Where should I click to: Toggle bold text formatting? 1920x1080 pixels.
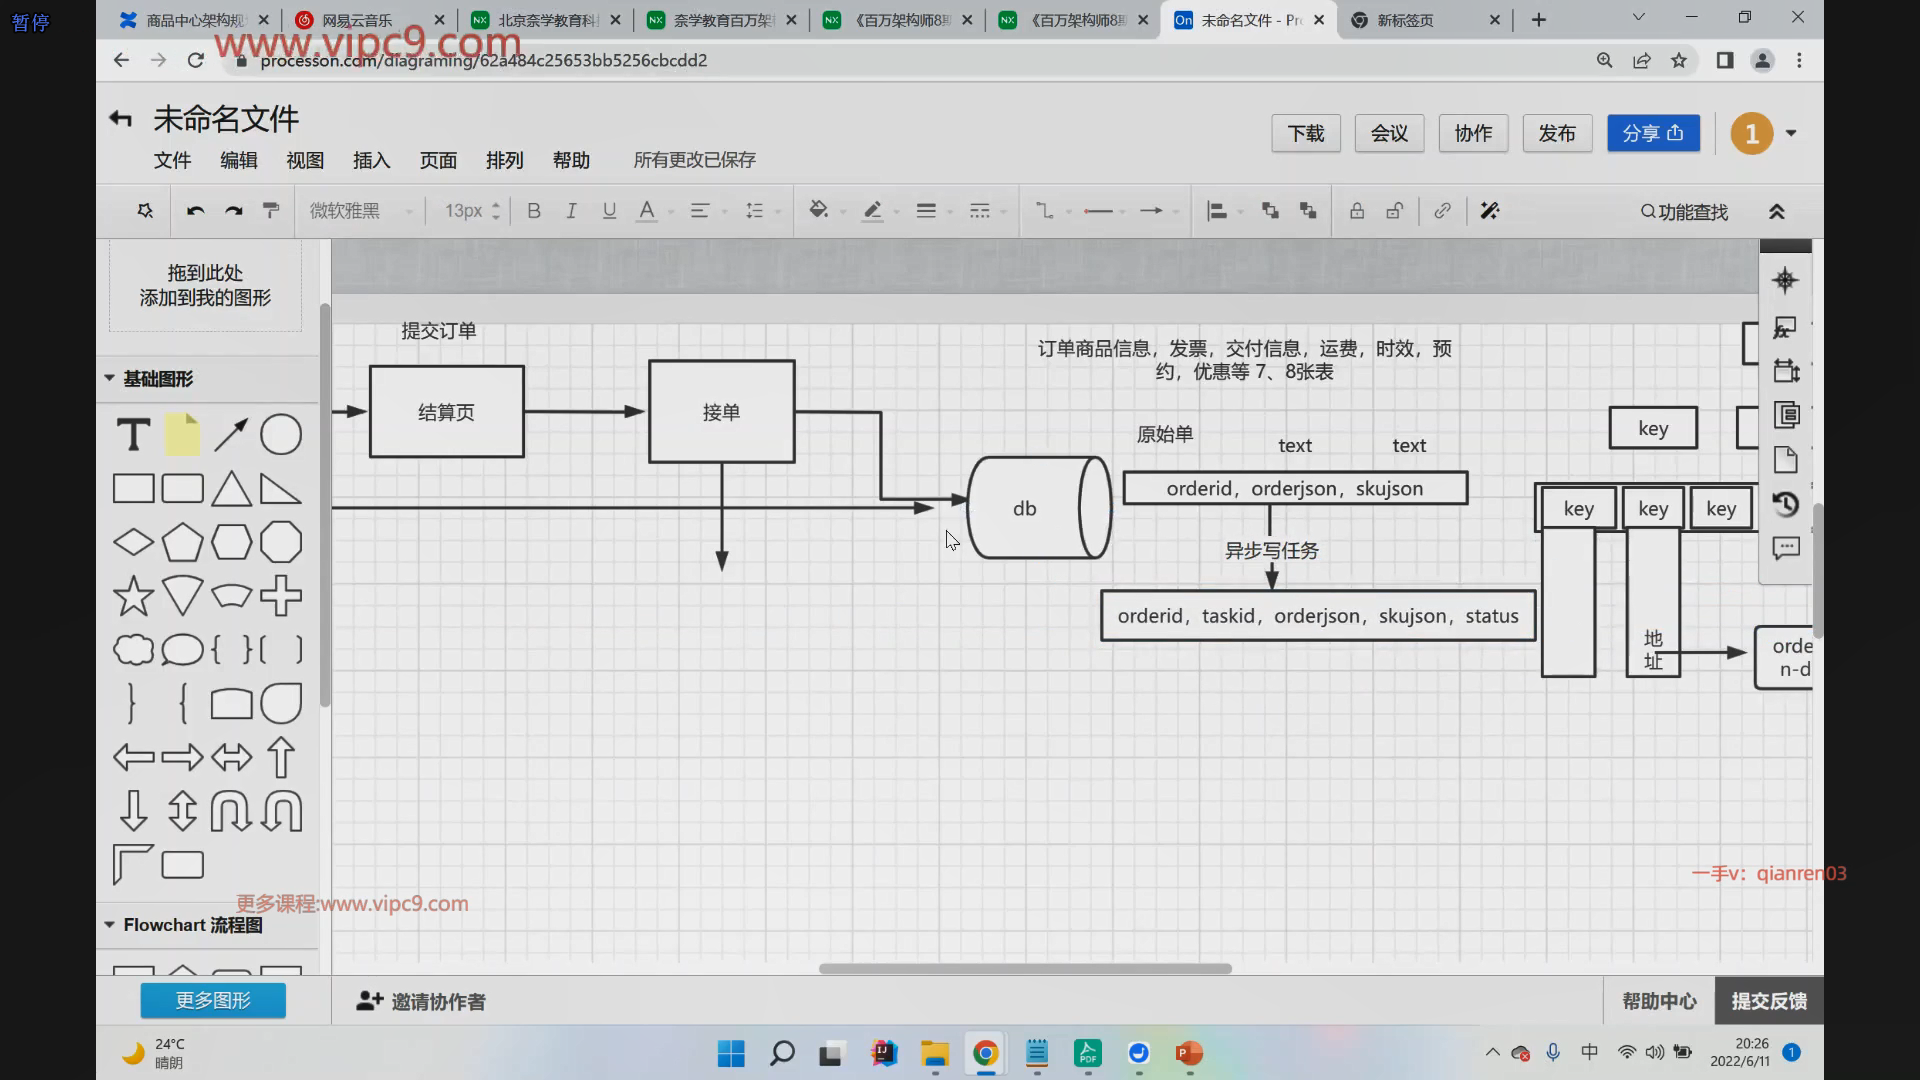pos(534,211)
